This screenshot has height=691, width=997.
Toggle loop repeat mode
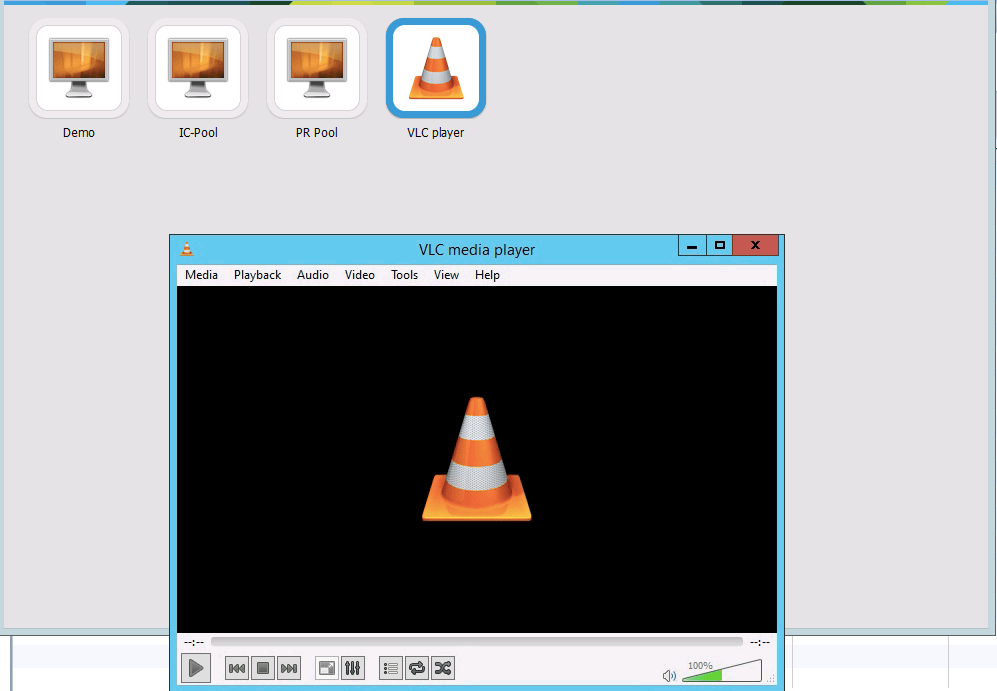point(417,668)
